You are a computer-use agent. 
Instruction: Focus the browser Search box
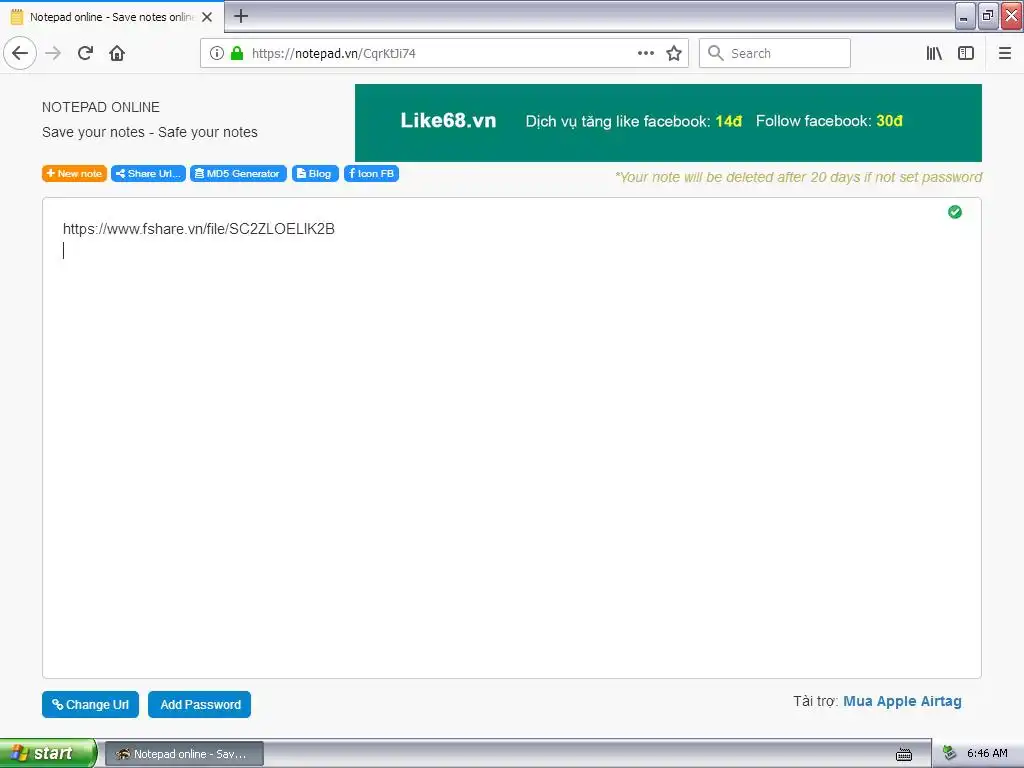click(x=775, y=53)
